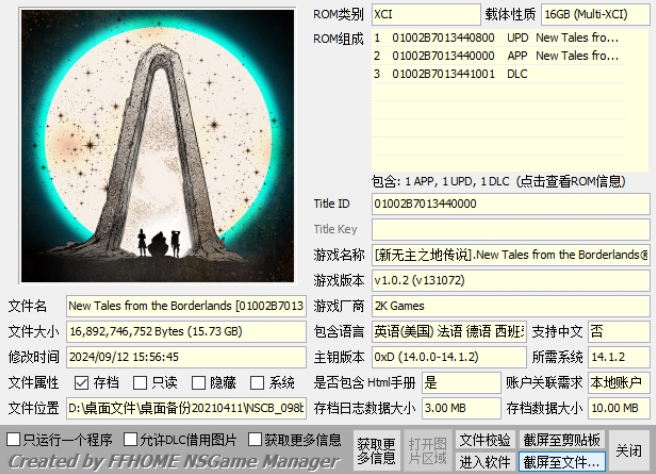656x474 pixels.
Task: Click the empty Title Key field
Action: (511, 229)
